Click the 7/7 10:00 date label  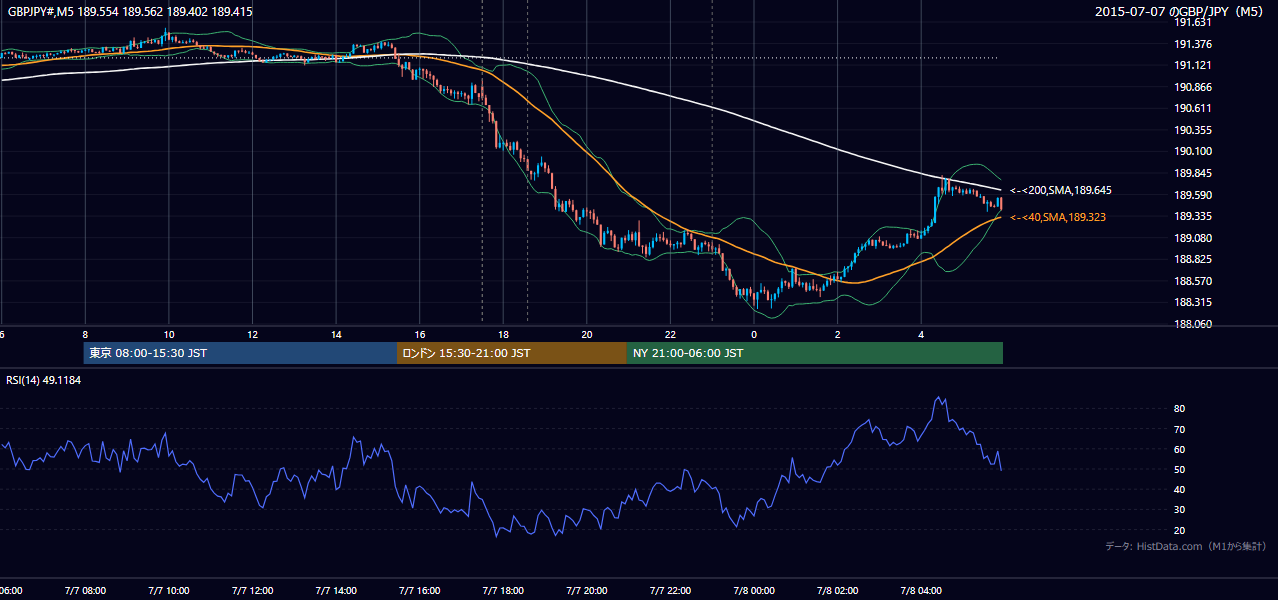pyautogui.click(x=169, y=590)
